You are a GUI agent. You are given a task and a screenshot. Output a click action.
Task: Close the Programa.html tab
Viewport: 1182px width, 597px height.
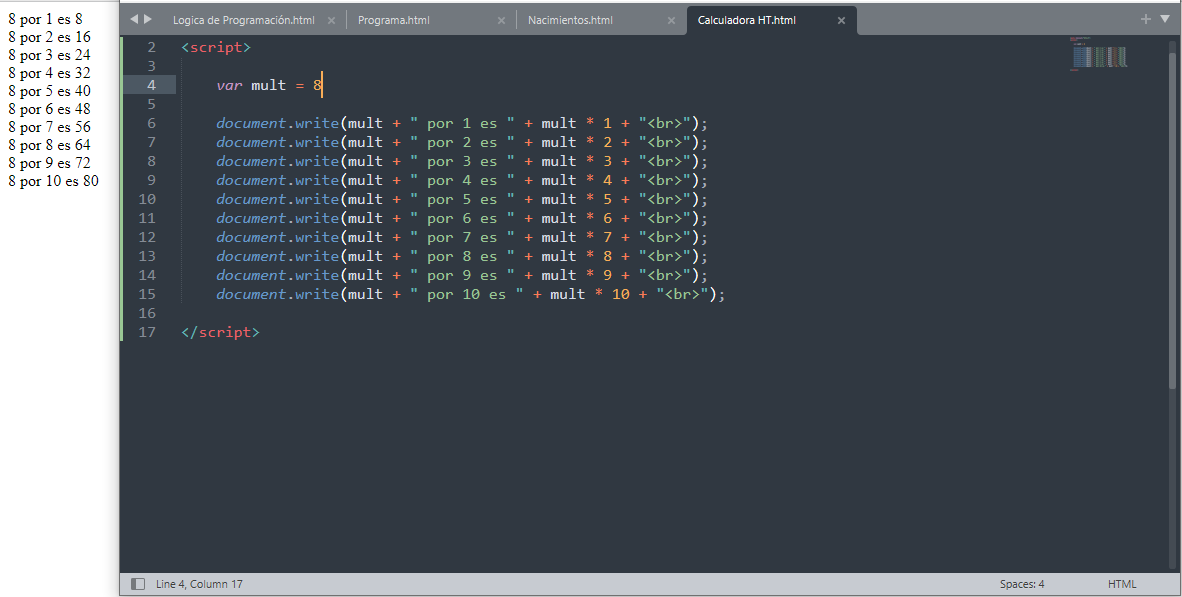501,20
